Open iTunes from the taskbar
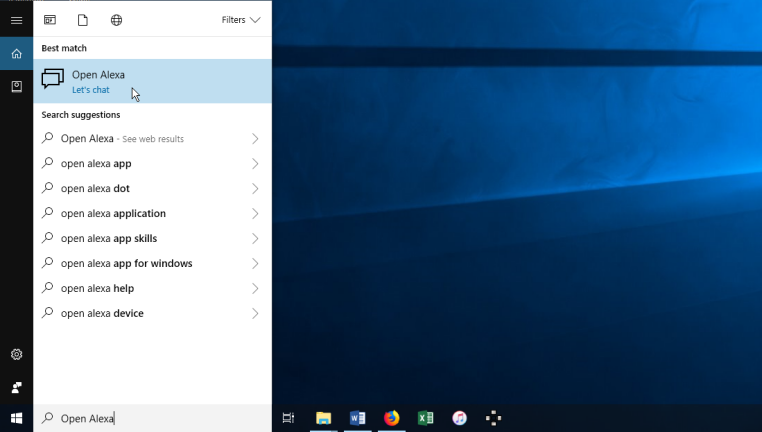This screenshot has width=762, height=432. click(x=459, y=418)
